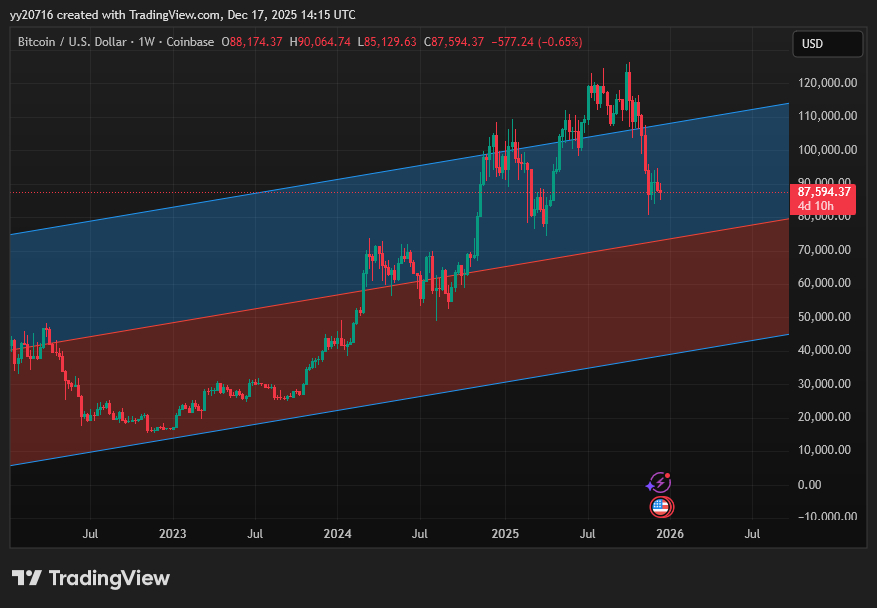Click the low value L85,129.63

tap(388, 42)
